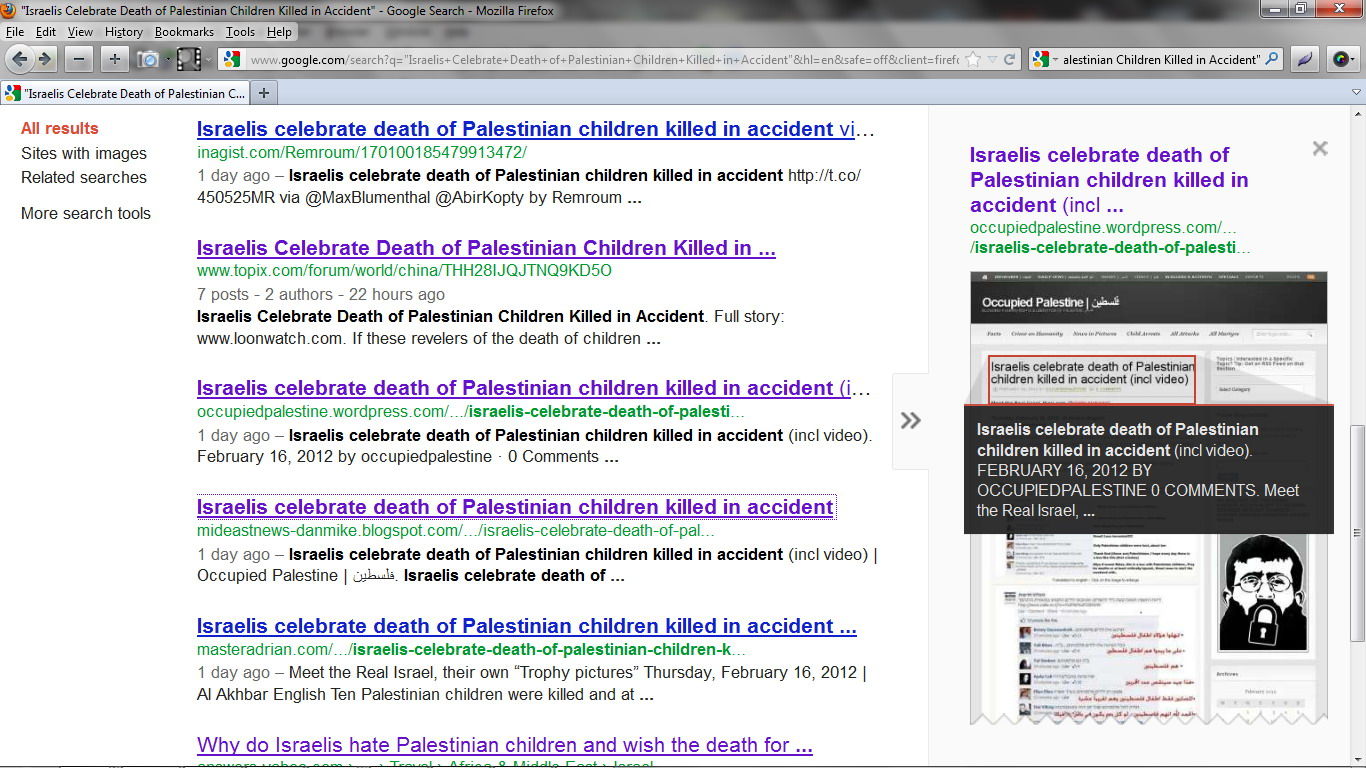Open the inagist.com result title link

(x=536, y=129)
